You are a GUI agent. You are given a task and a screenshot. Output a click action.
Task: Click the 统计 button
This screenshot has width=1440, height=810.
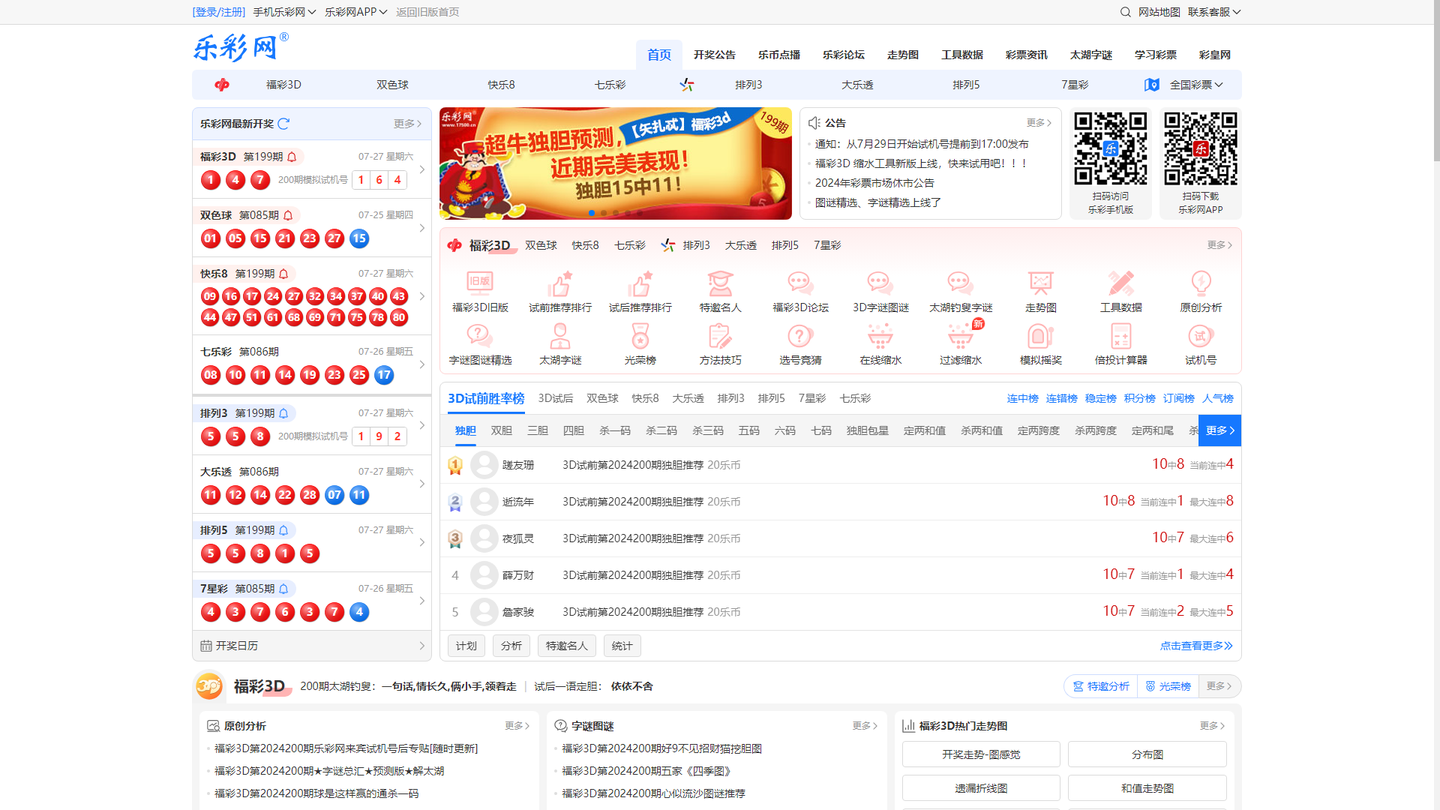pos(622,646)
